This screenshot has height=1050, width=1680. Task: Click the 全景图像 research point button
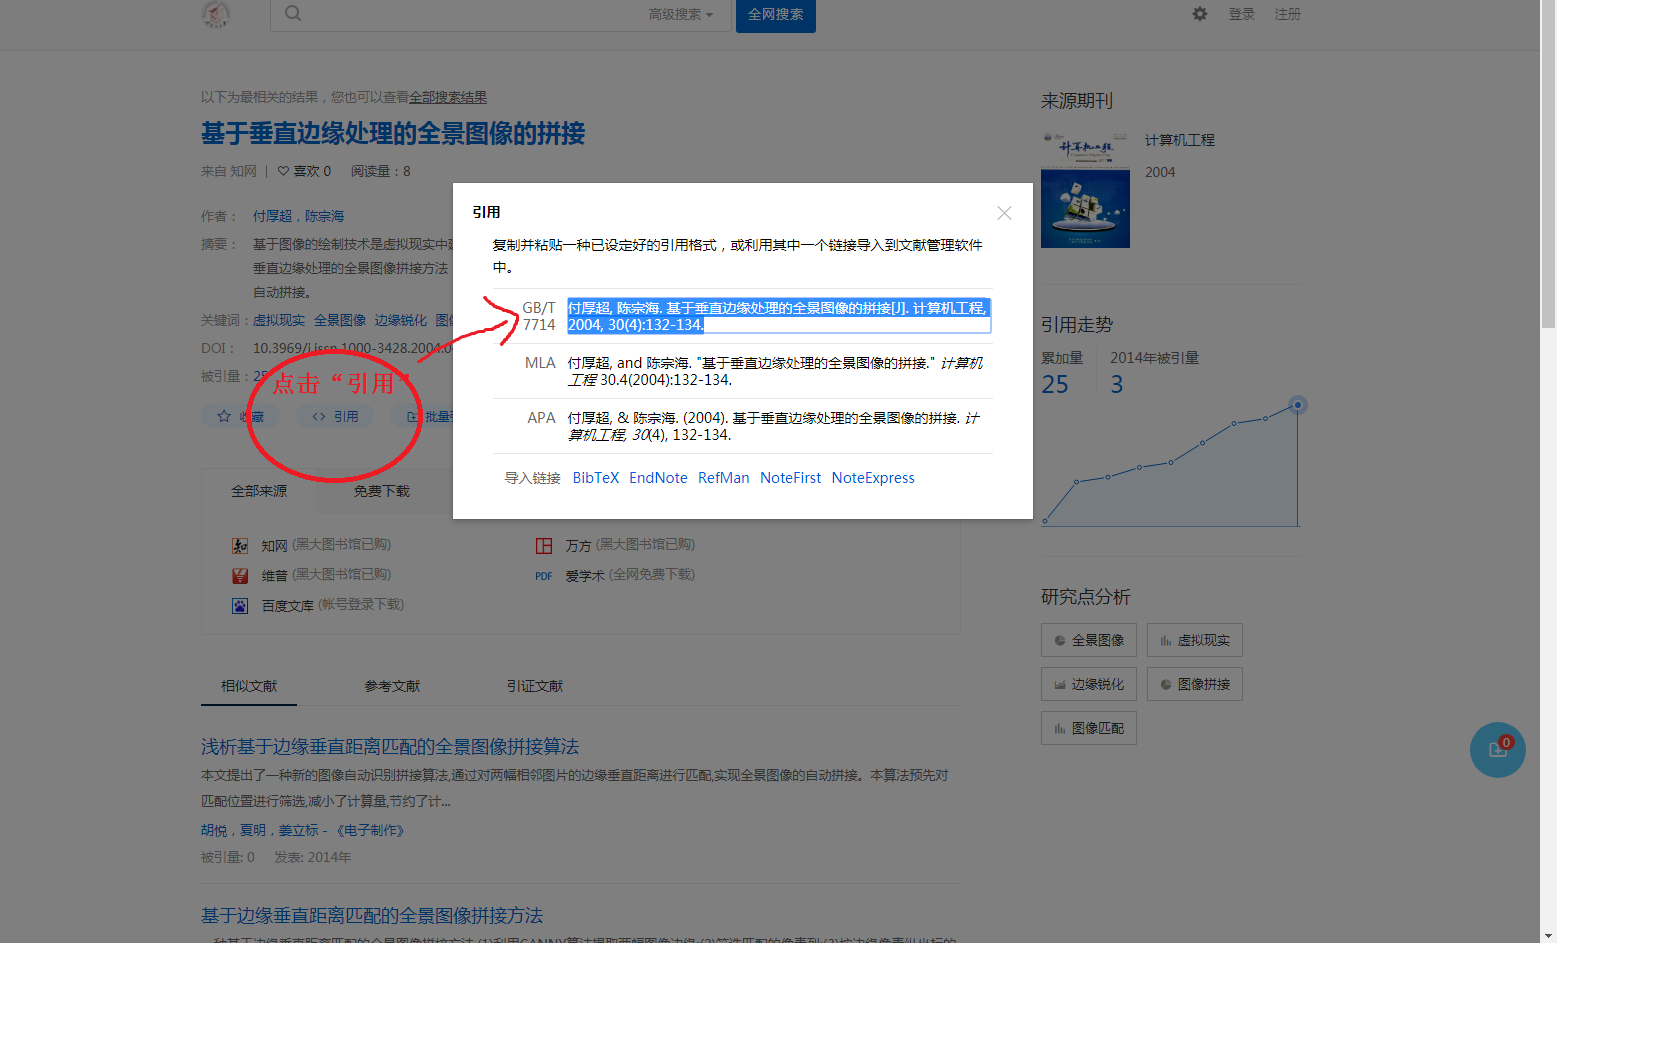[x=1089, y=640]
